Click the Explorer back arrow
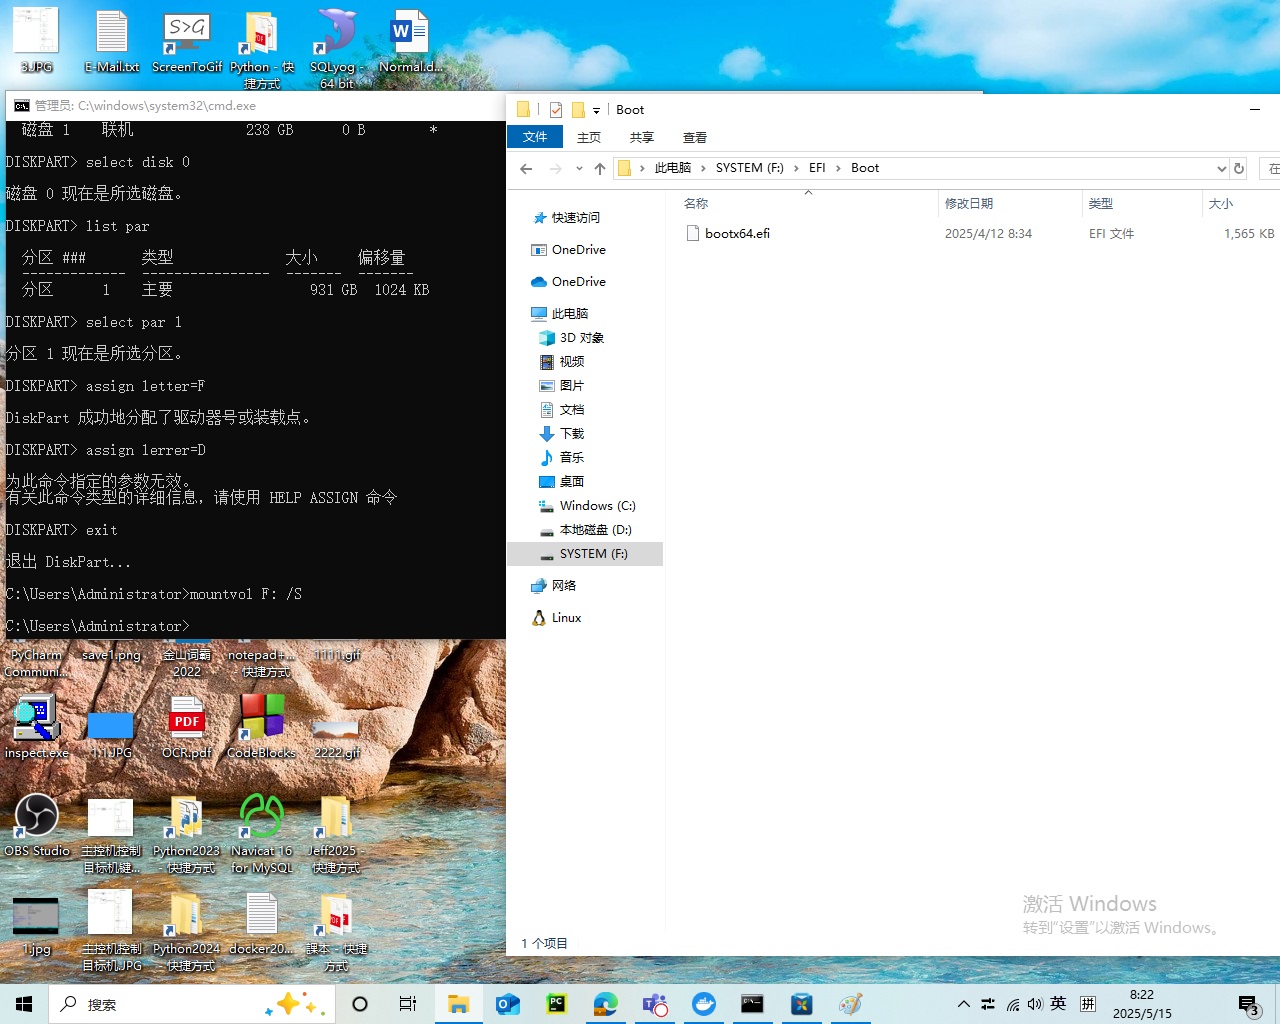 tap(526, 168)
